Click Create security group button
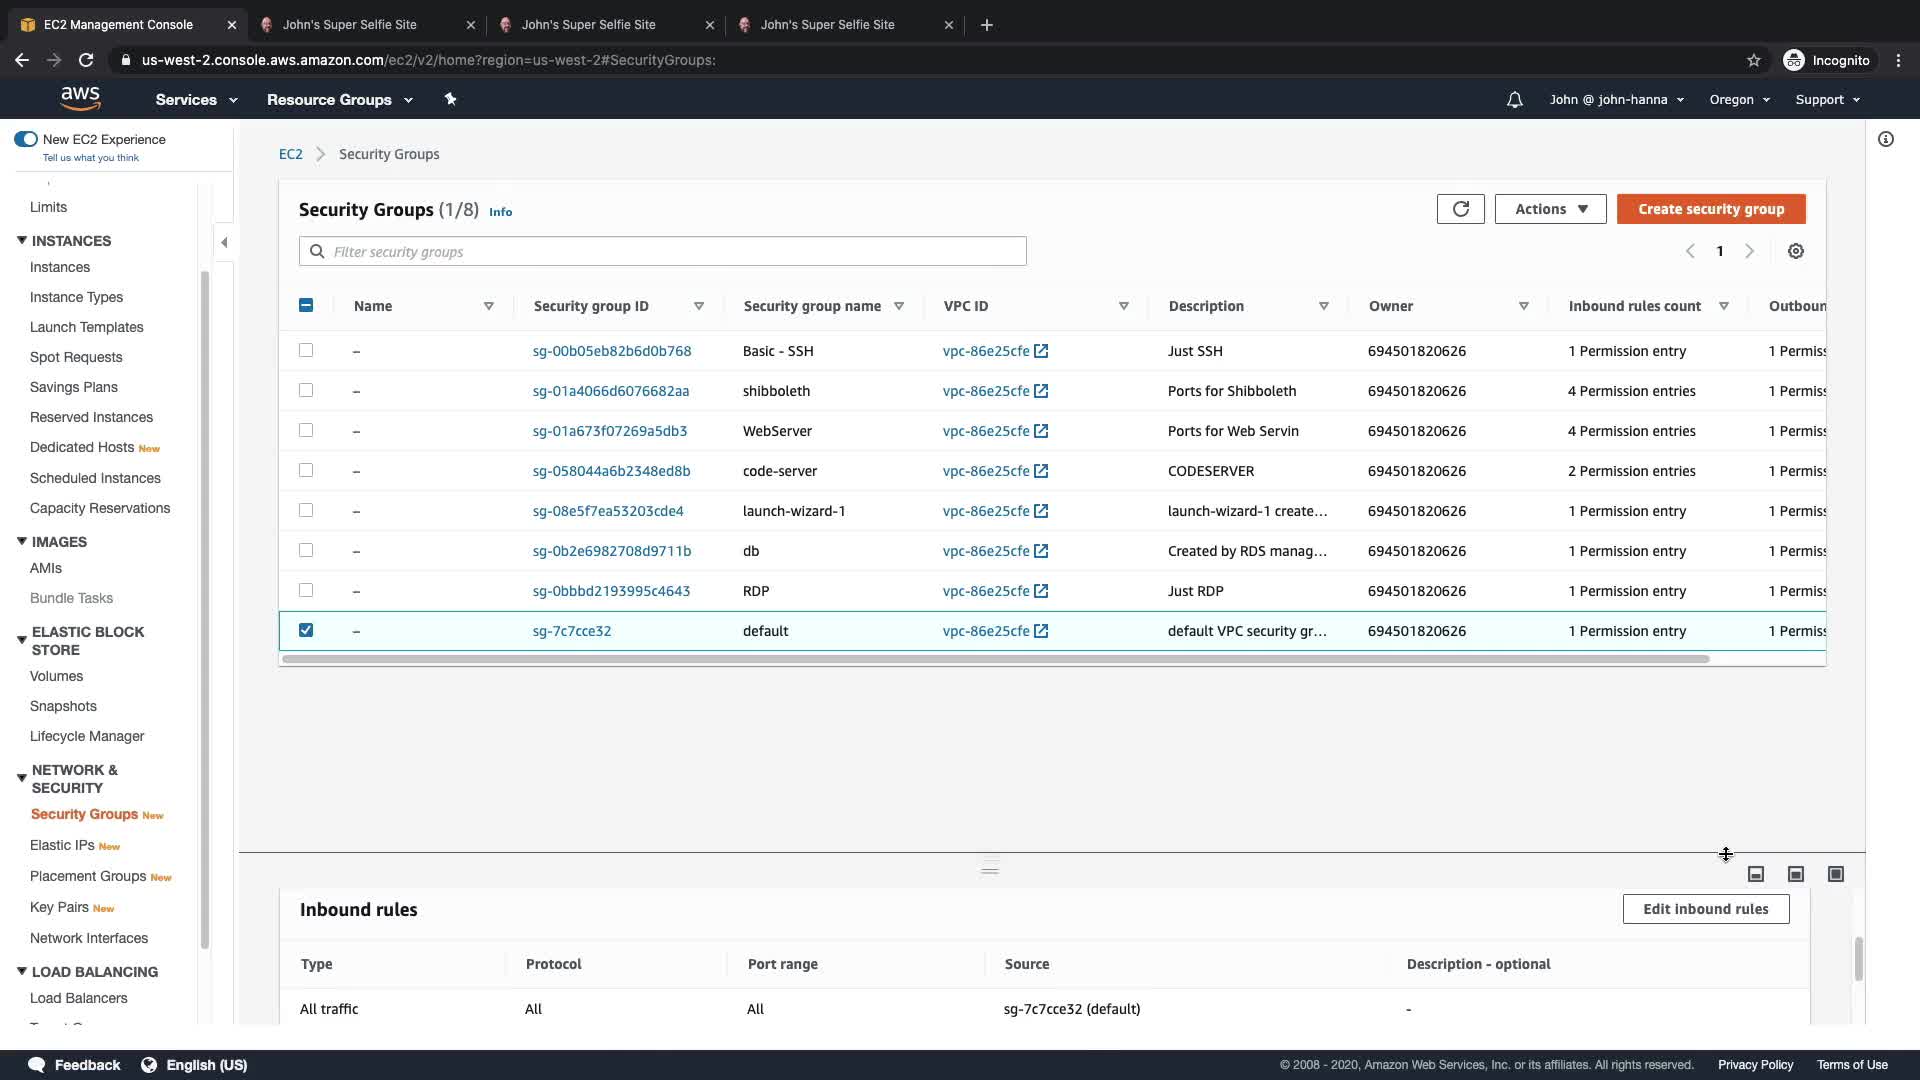This screenshot has width=1920, height=1080. click(x=1710, y=209)
